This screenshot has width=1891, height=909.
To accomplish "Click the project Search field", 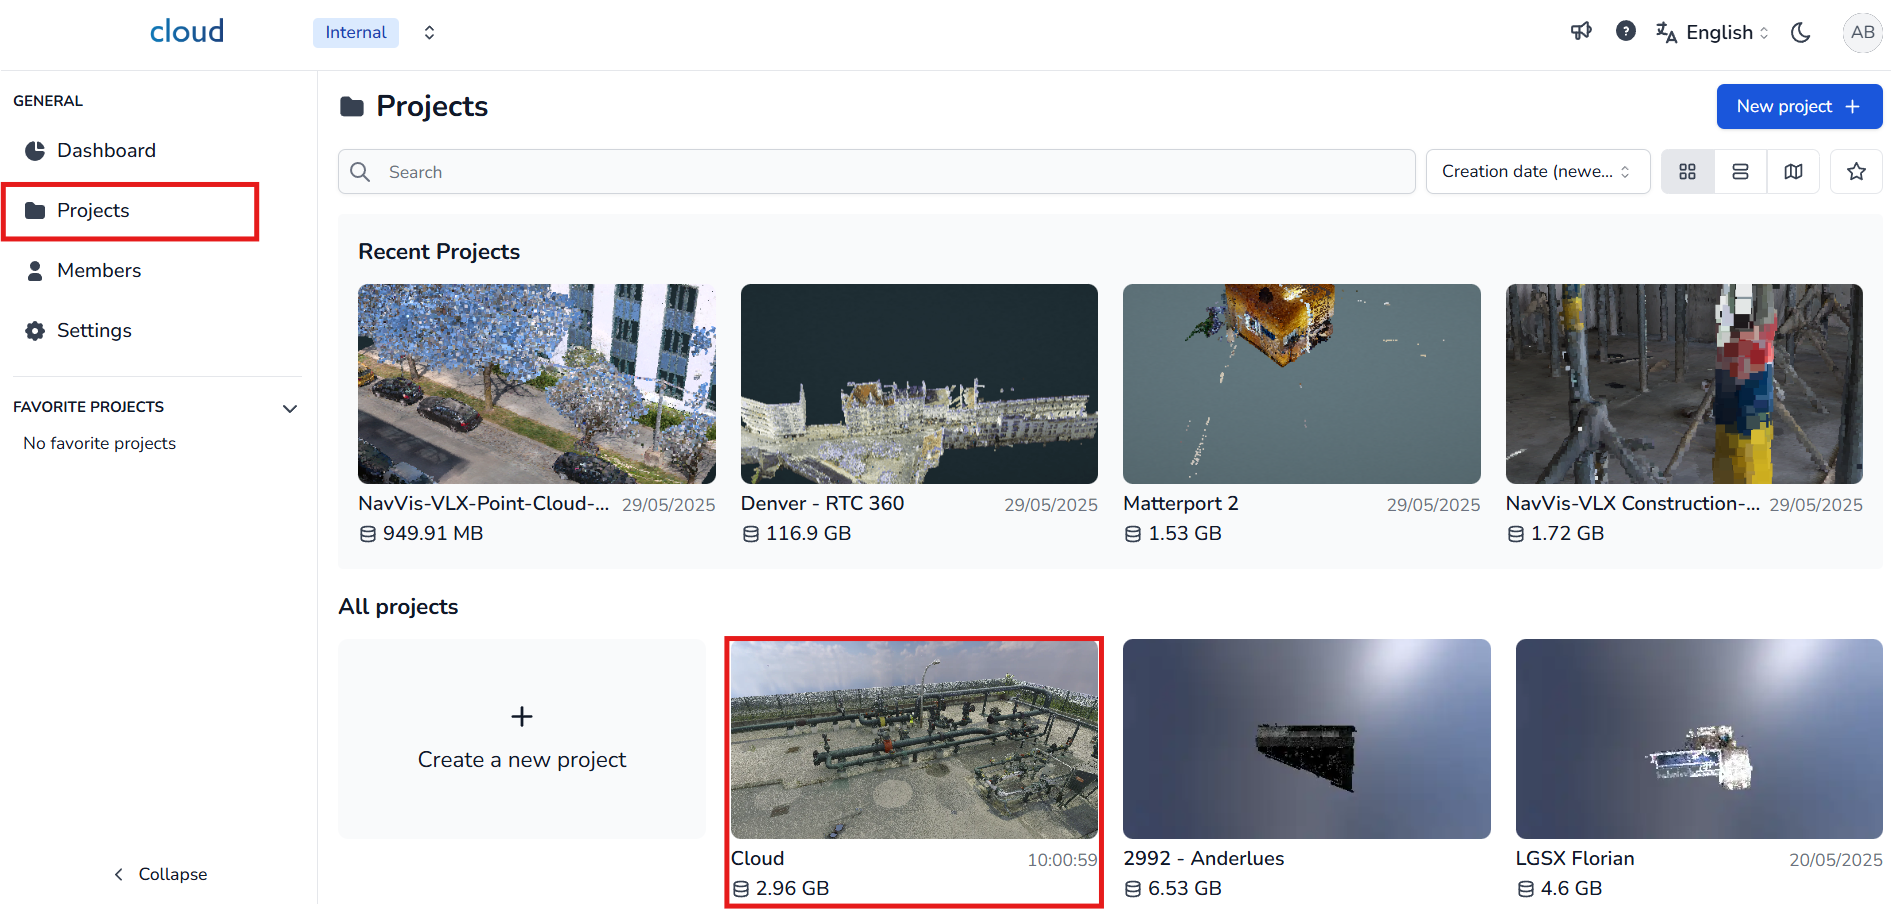I will [x=876, y=172].
